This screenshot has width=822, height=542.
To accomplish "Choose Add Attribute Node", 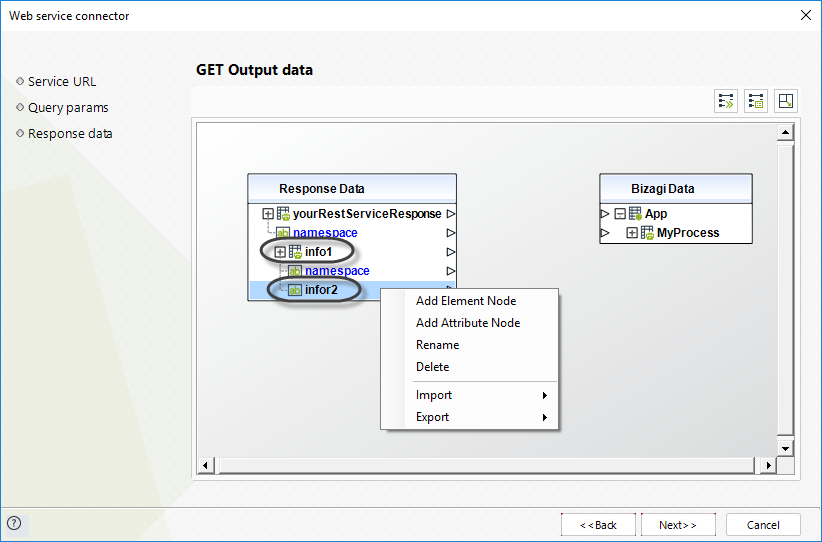I will coord(469,323).
